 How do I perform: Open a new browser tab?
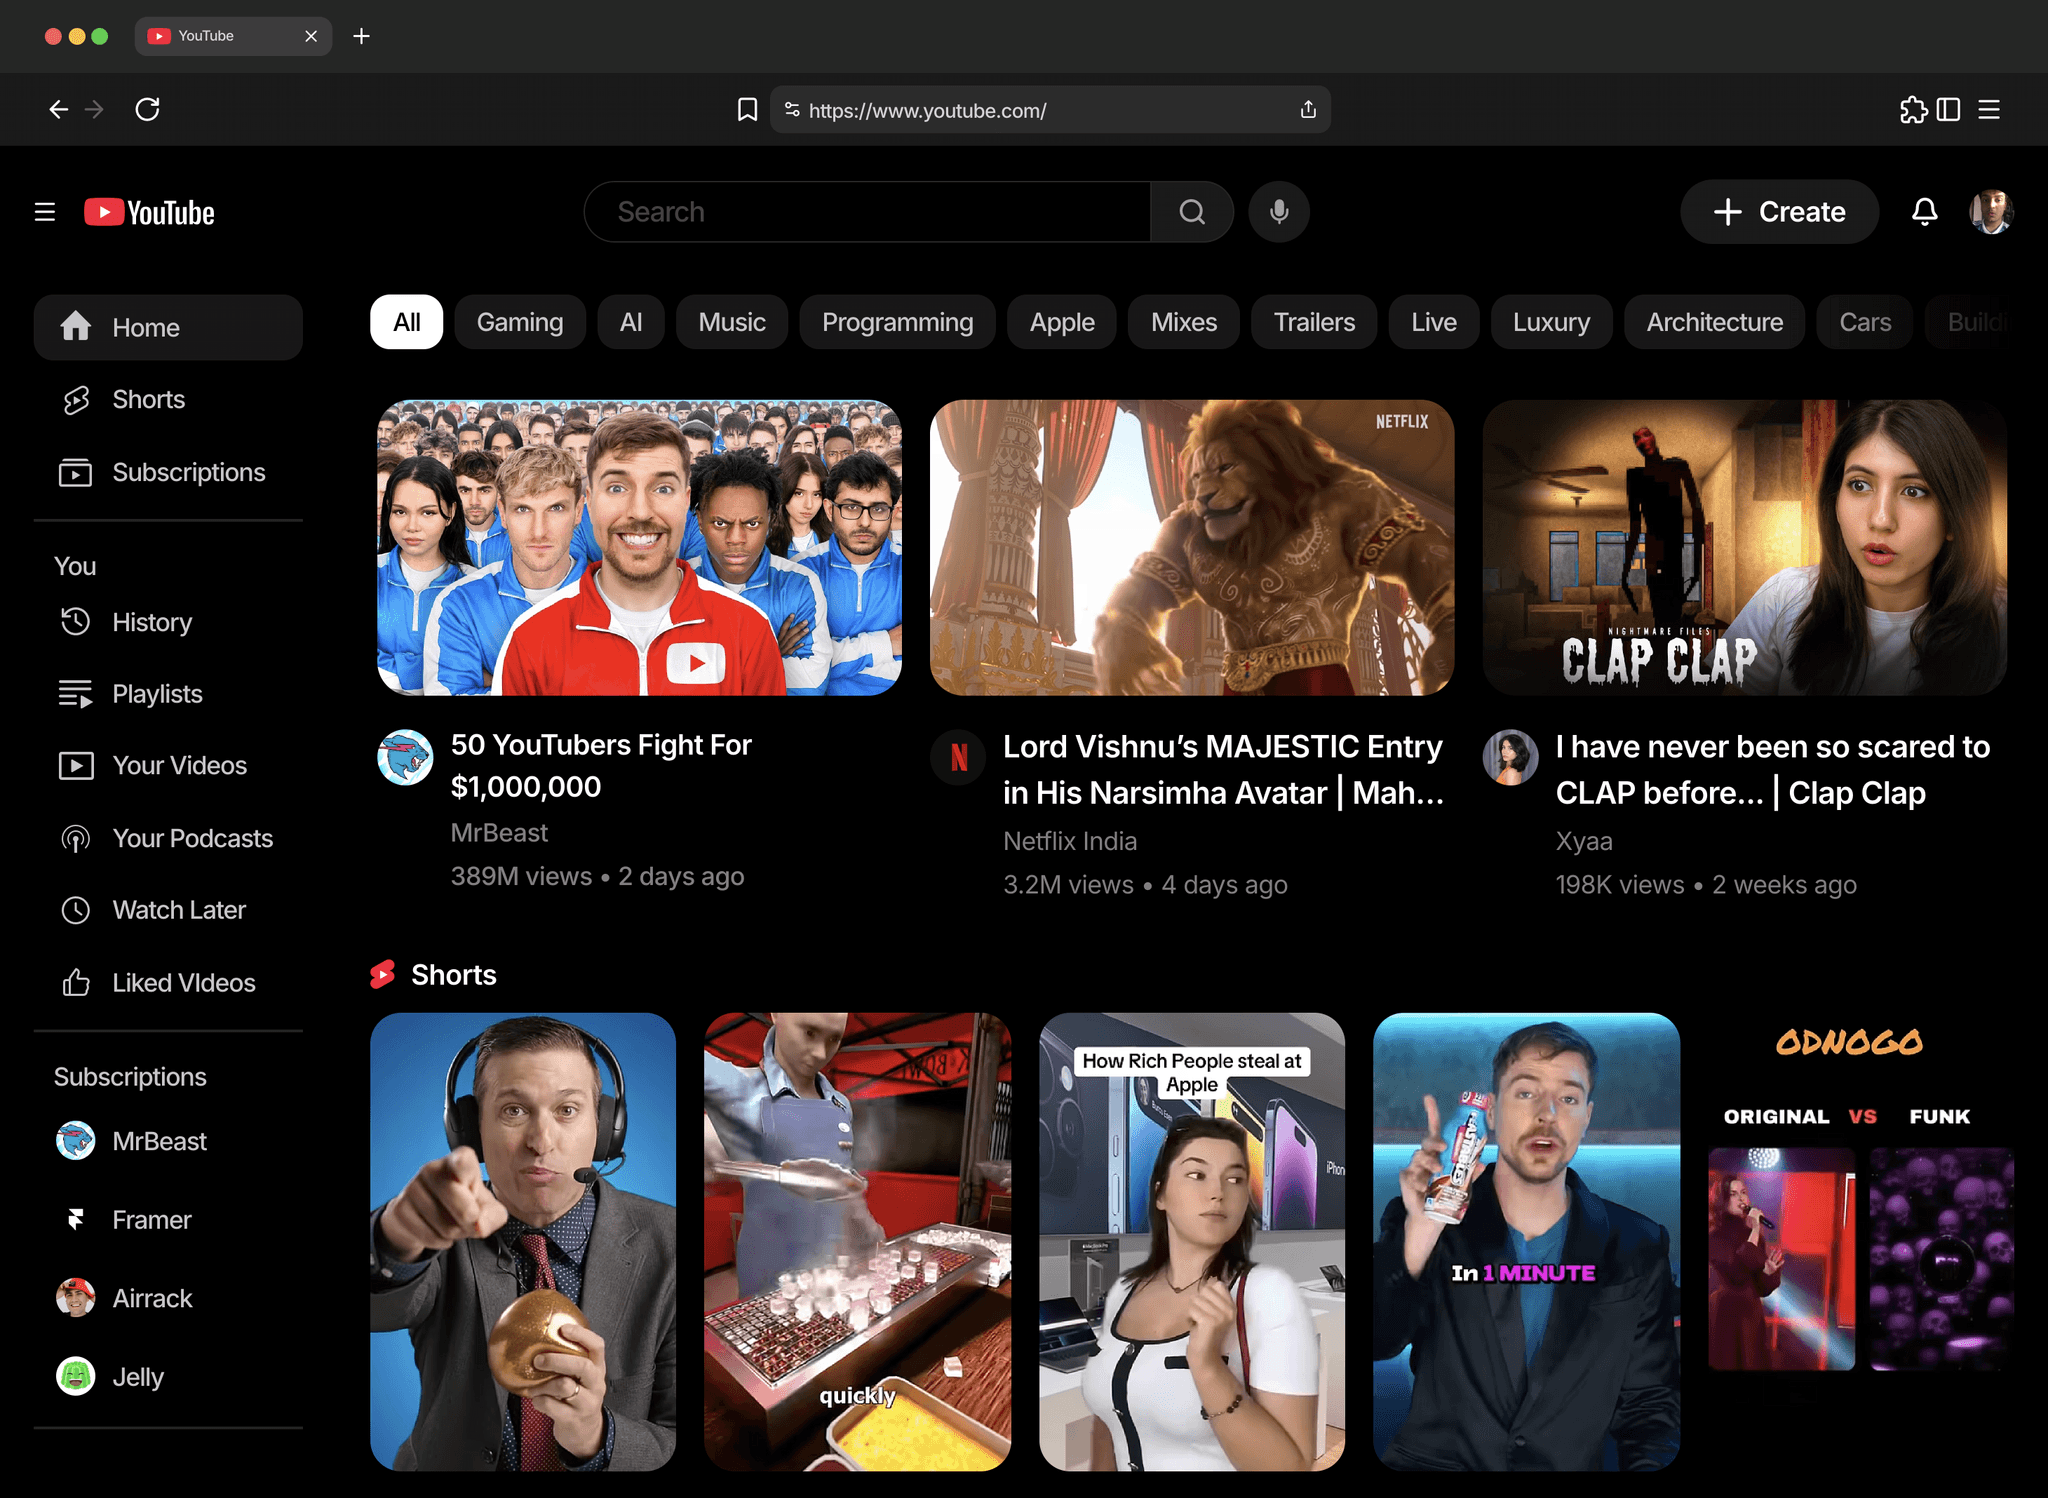[362, 36]
